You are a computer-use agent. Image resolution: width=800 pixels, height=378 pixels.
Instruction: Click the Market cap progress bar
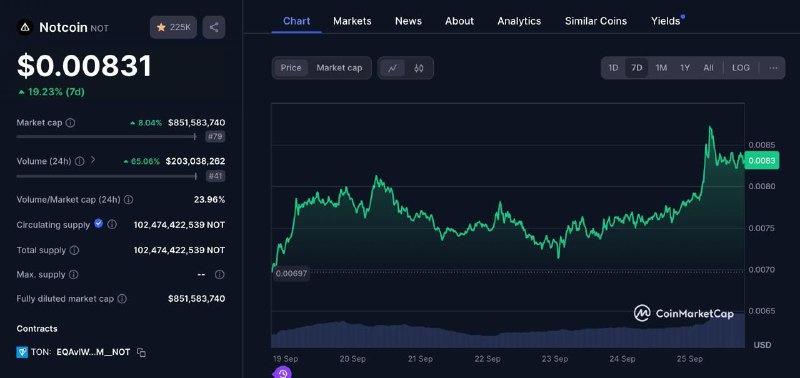[x=107, y=137]
